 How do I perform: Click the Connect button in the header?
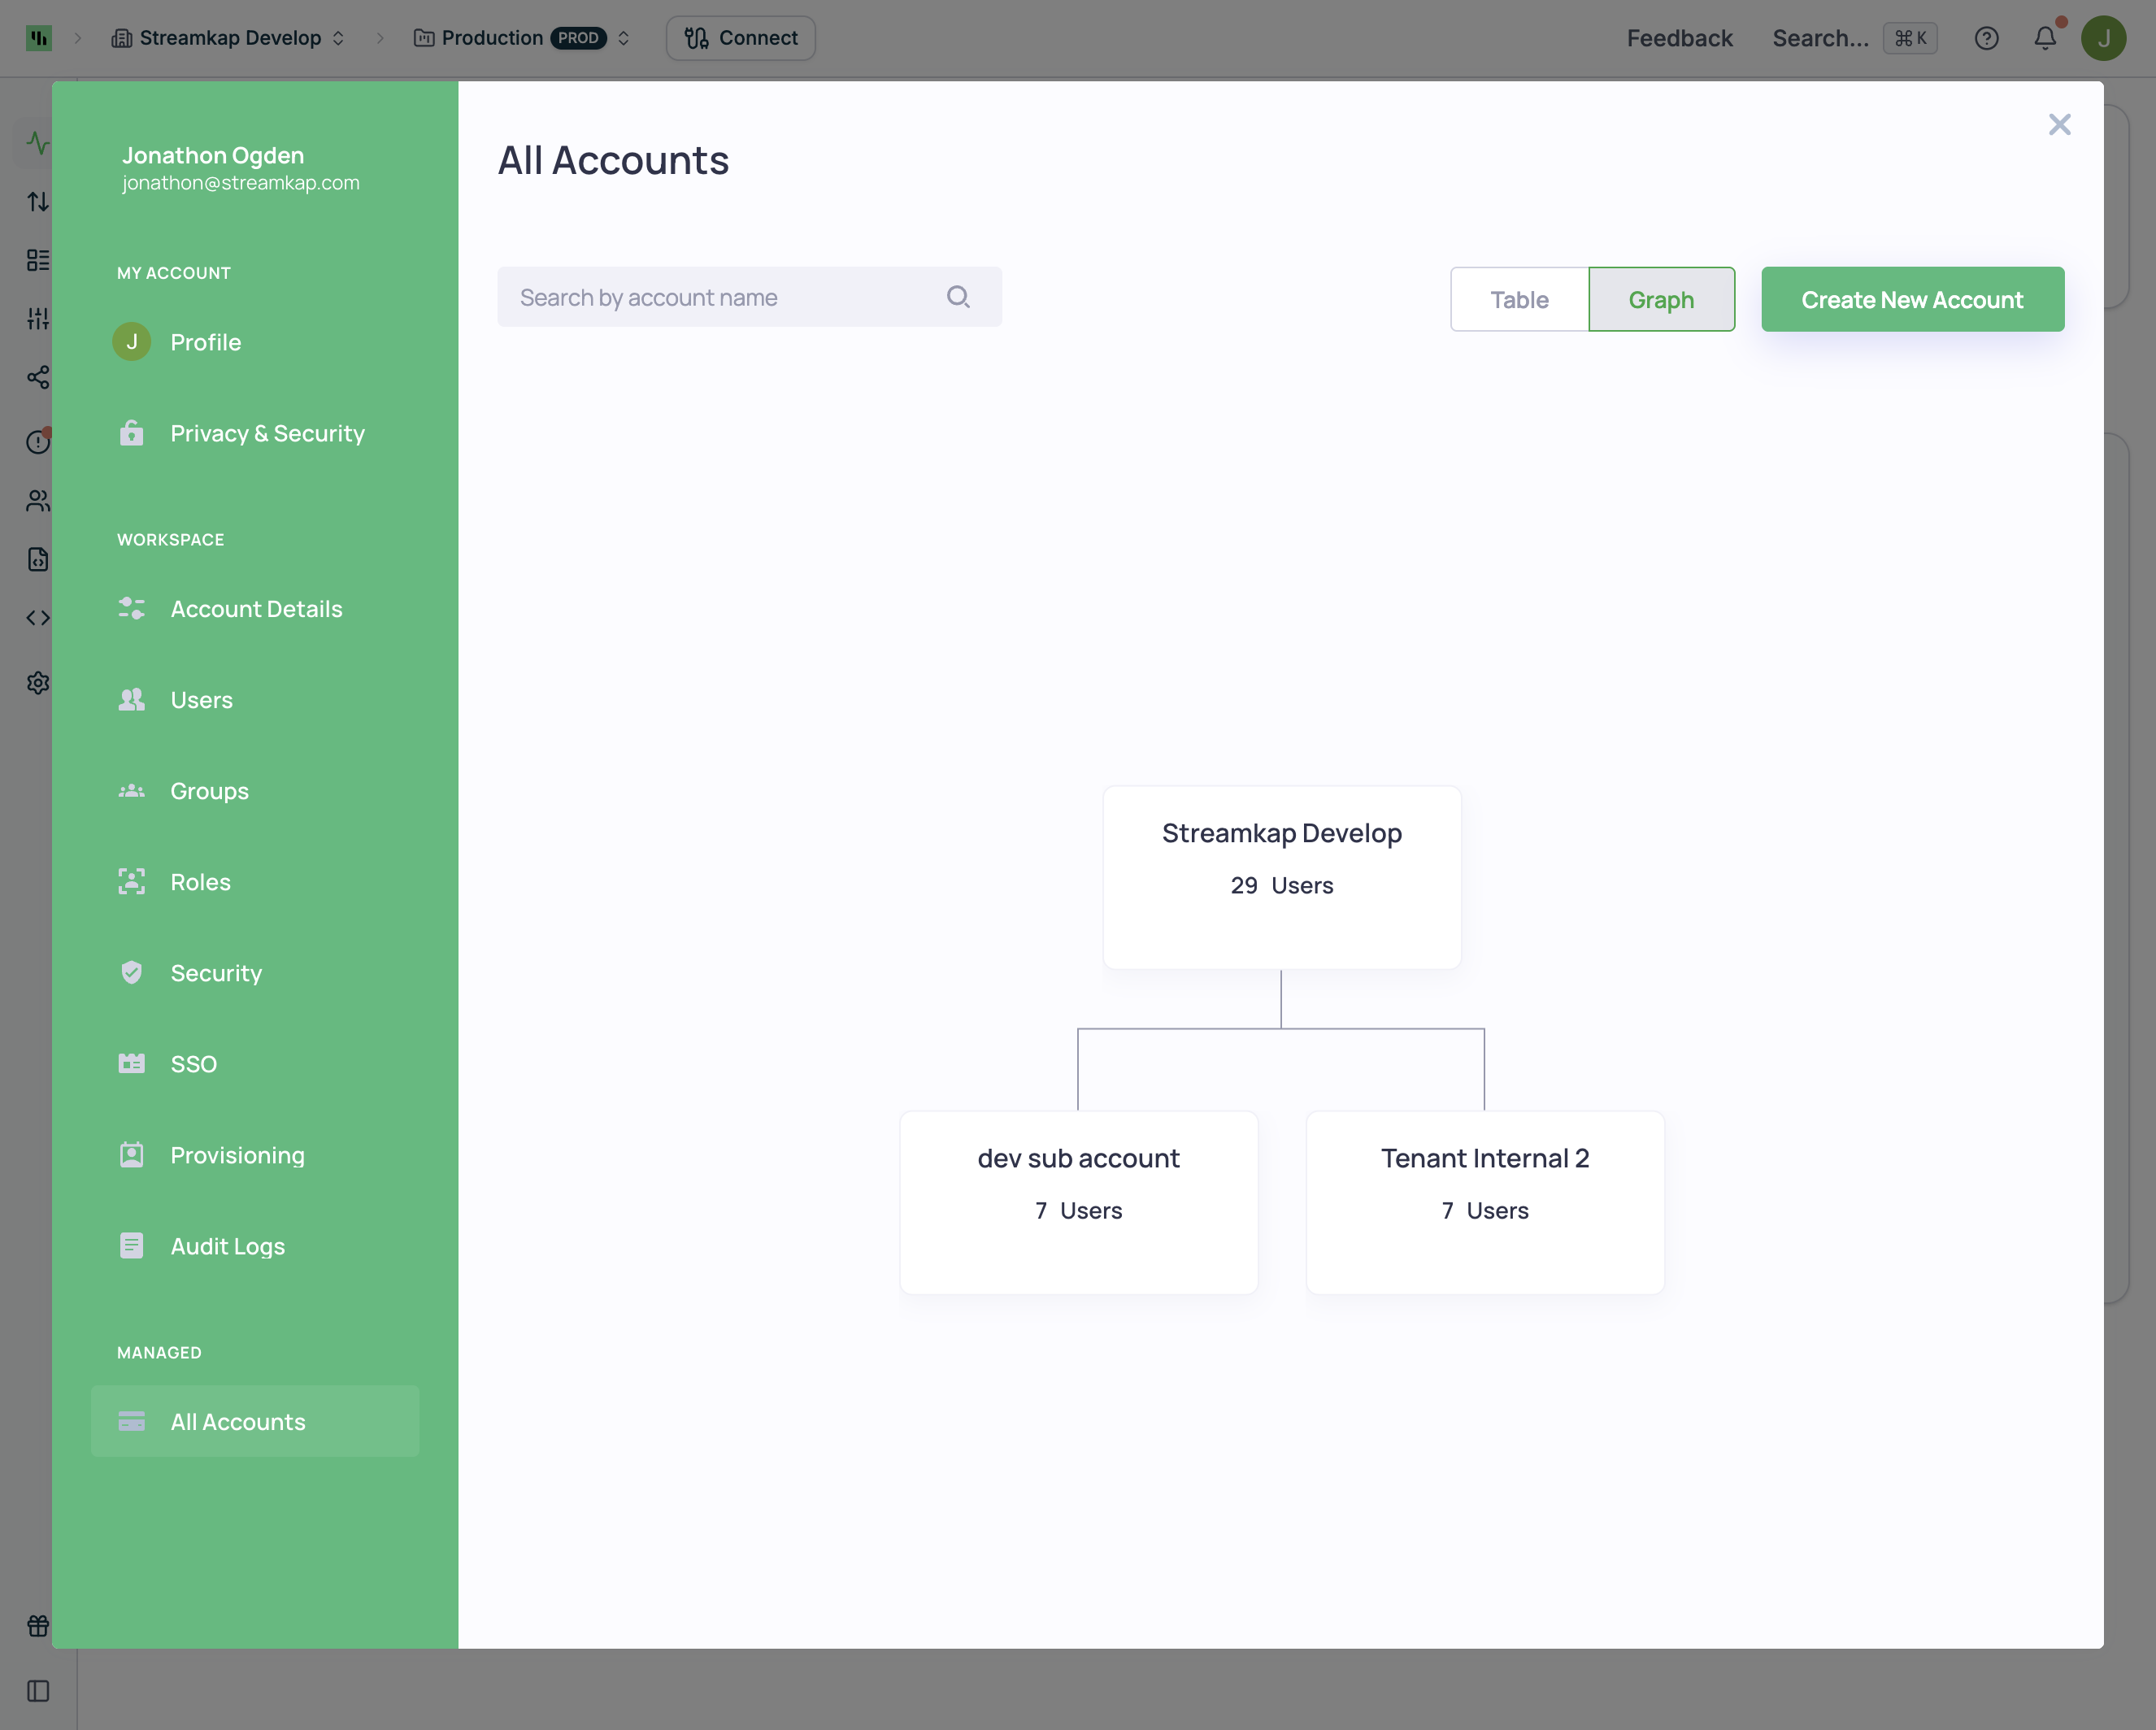[740, 37]
